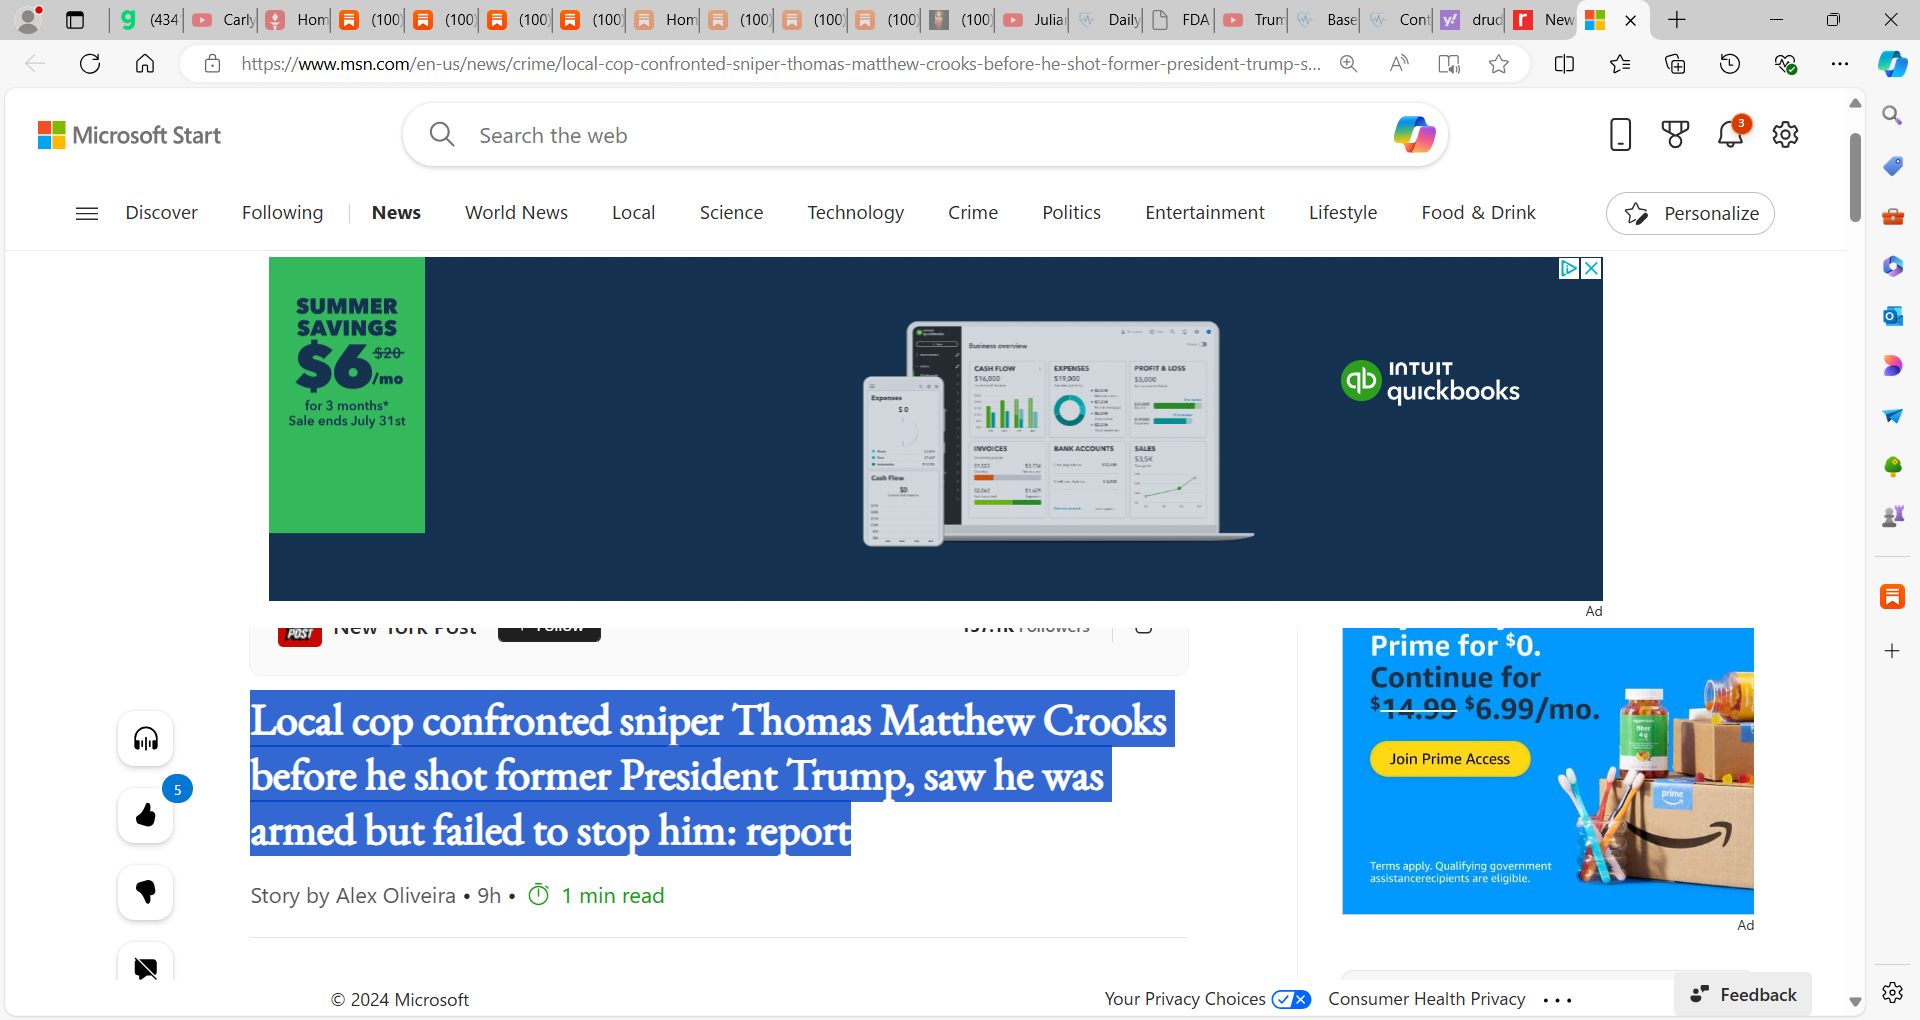Go to browser home page icon
The width and height of the screenshot is (1920, 1020).
tap(145, 64)
